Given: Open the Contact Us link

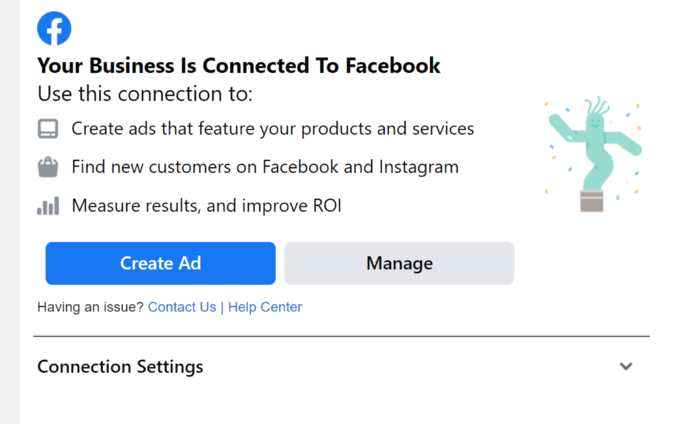Looking at the screenshot, I should tap(181, 307).
